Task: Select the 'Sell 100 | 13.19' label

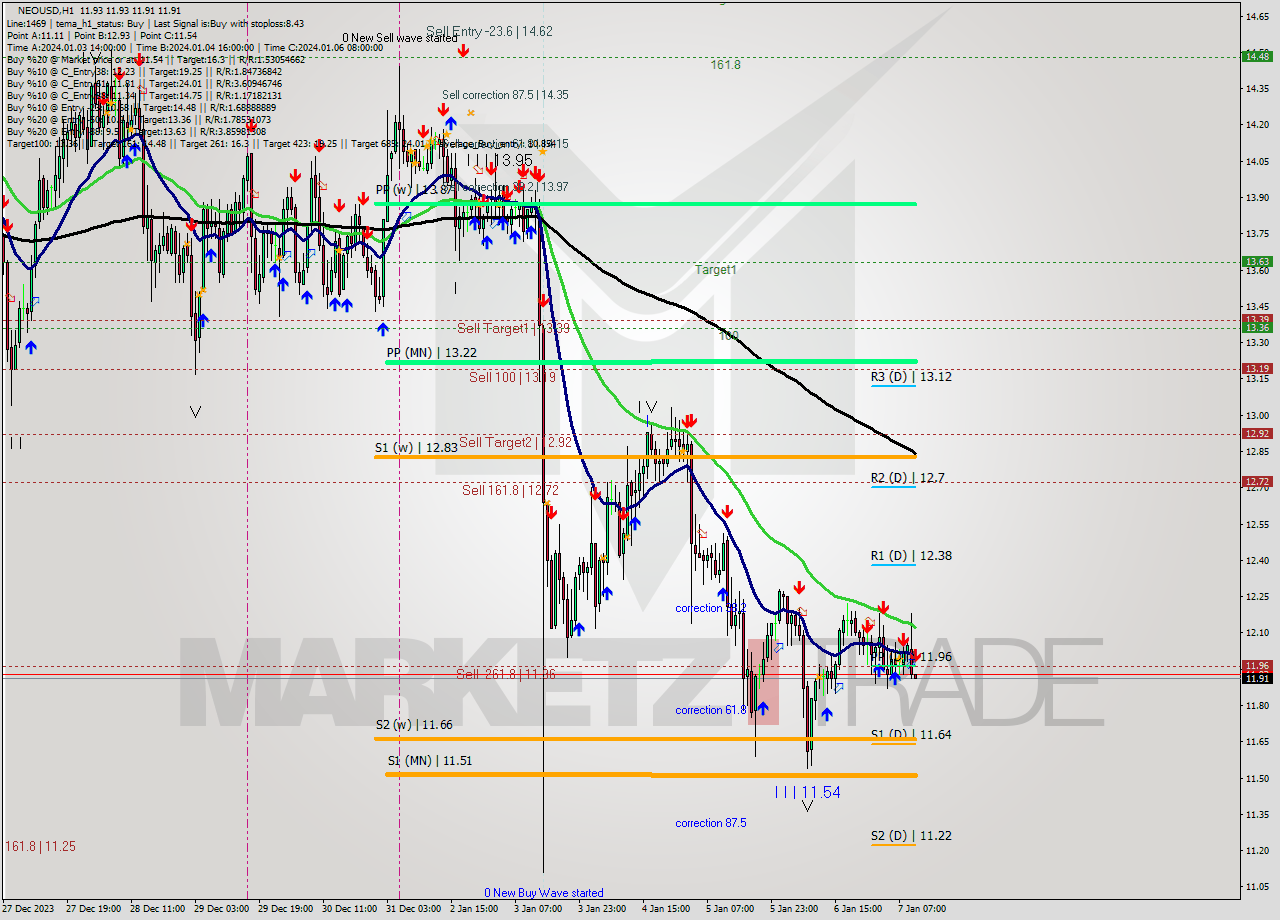Action: coord(512,377)
